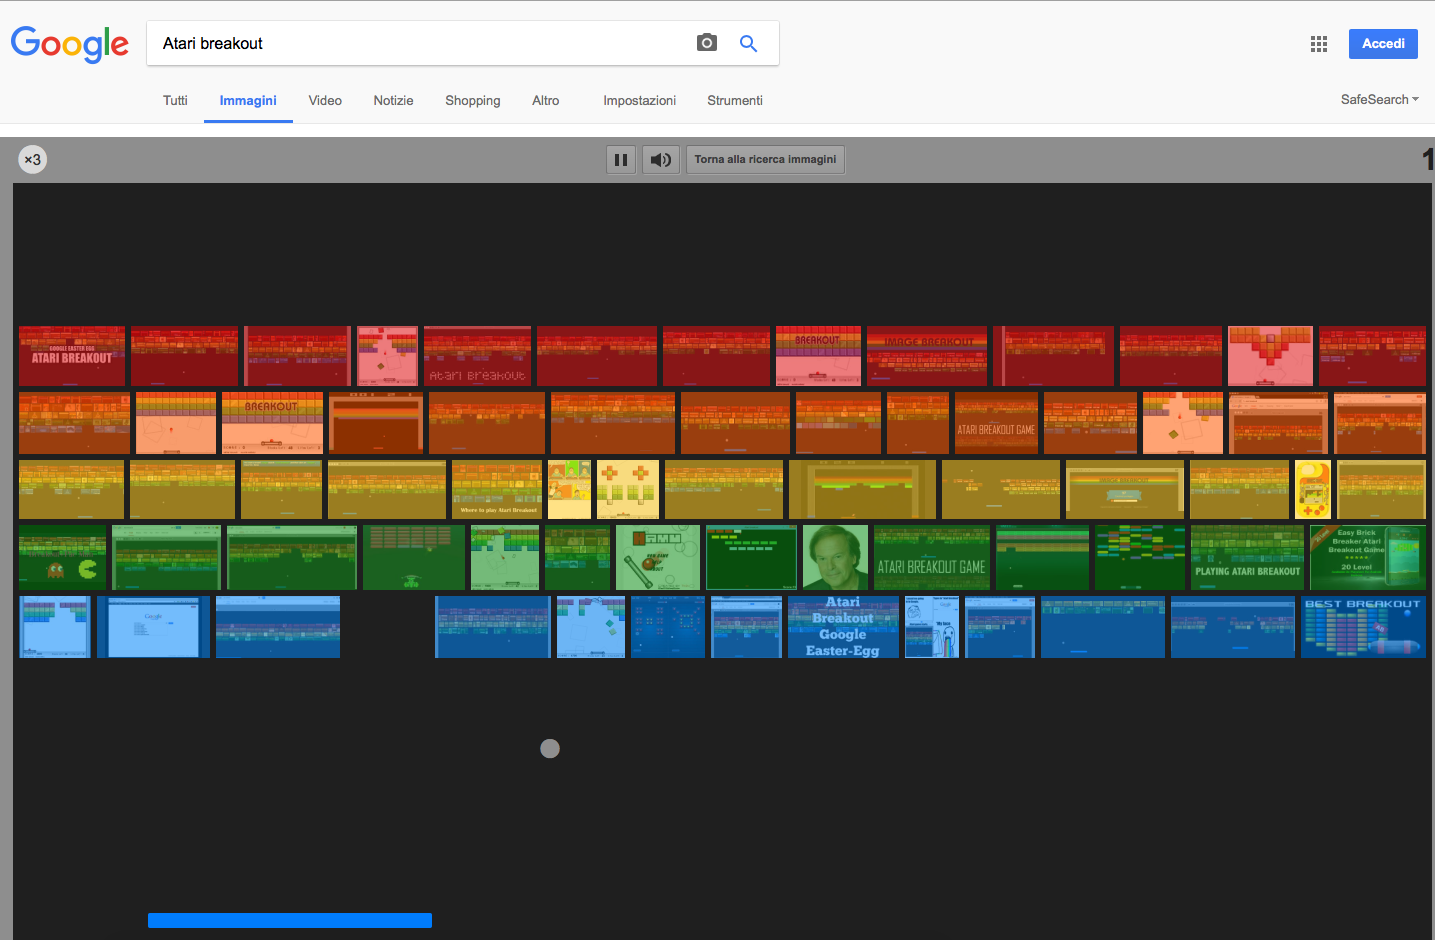
Task: Expand the SafeSearch dropdown
Action: [1379, 100]
